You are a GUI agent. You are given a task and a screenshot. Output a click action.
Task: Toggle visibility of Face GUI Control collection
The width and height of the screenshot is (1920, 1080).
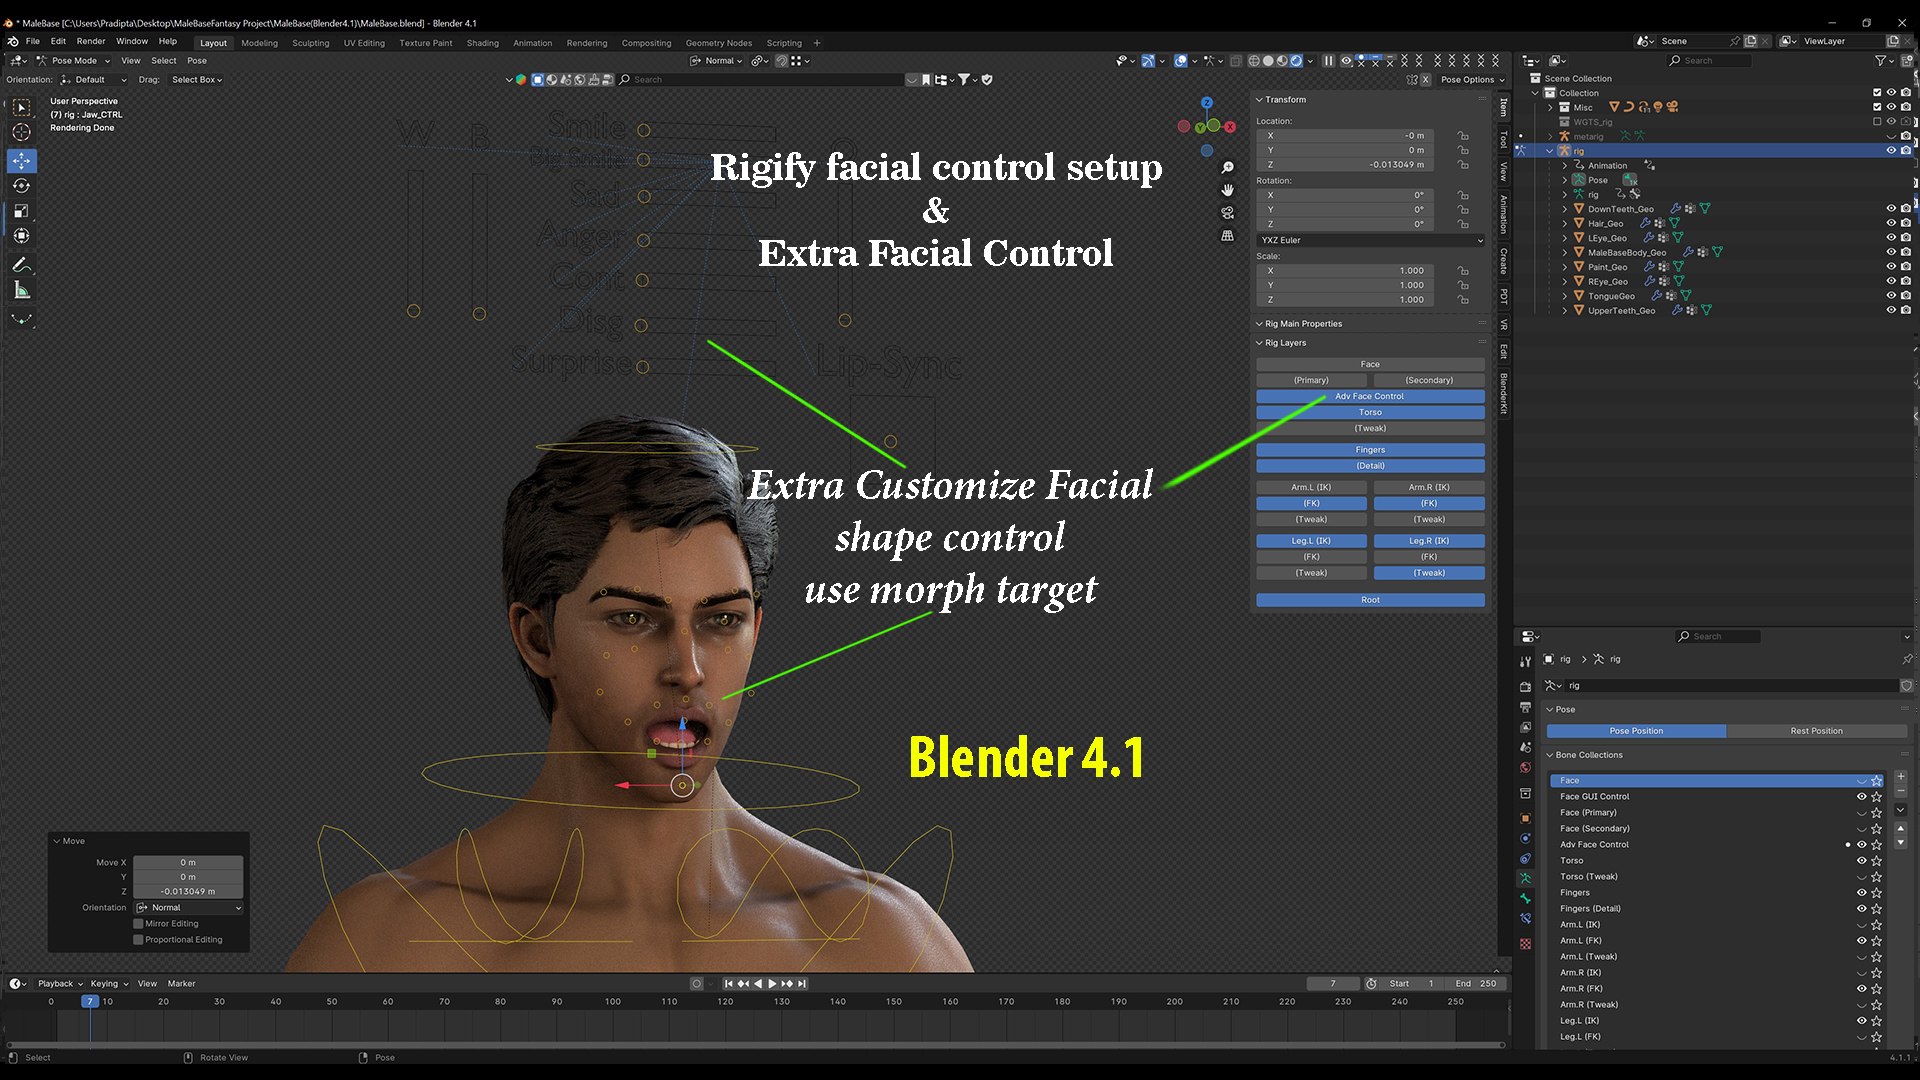click(x=1861, y=797)
